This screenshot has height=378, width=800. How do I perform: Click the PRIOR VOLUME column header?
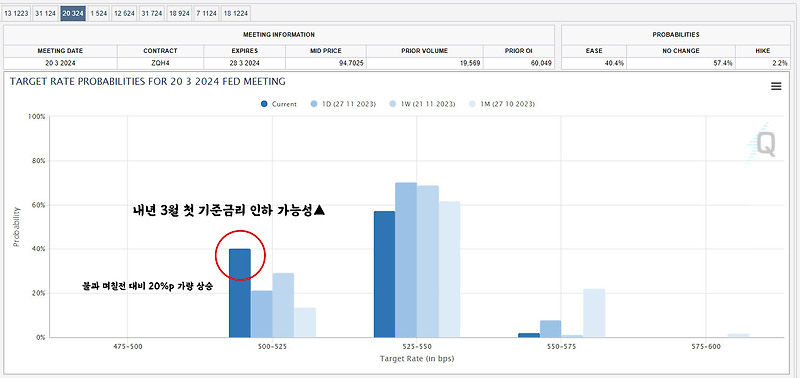click(x=424, y=51)
